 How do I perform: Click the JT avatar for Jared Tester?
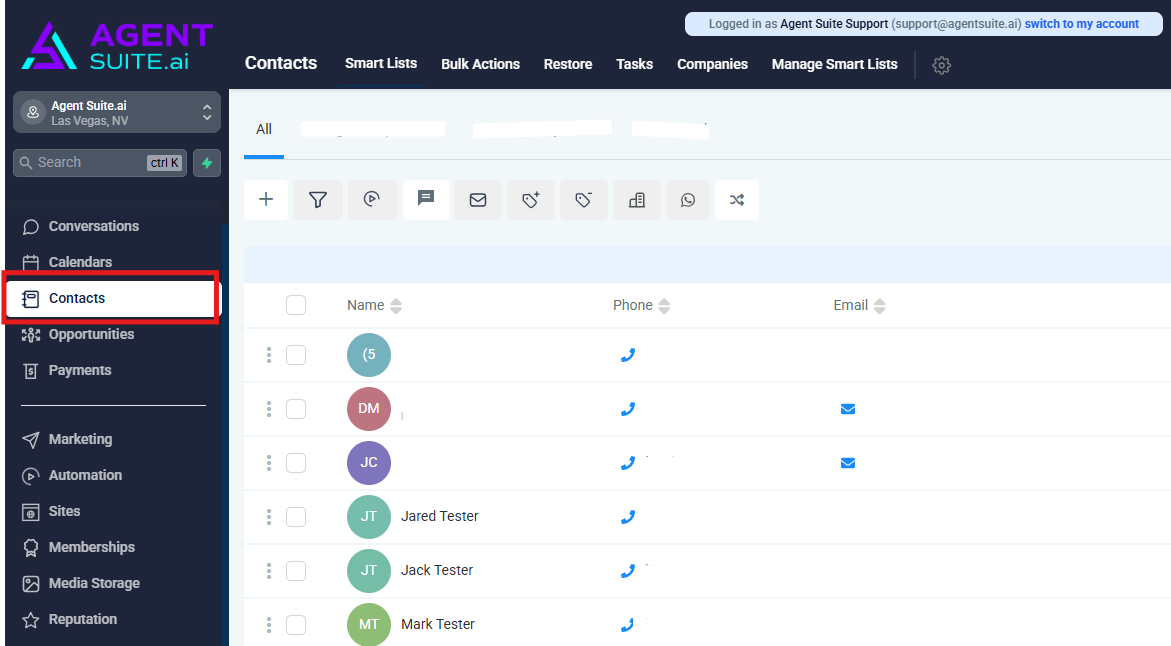click(369, 517)
